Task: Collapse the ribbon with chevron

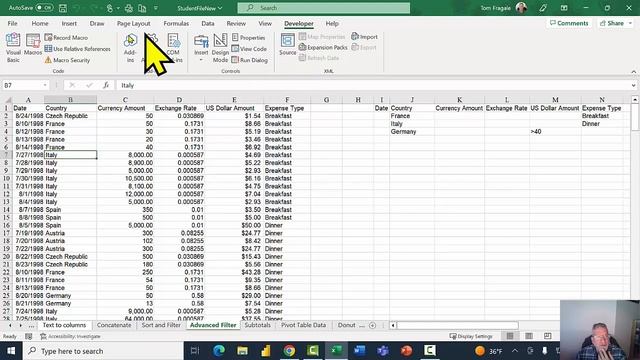Action: 633,72
